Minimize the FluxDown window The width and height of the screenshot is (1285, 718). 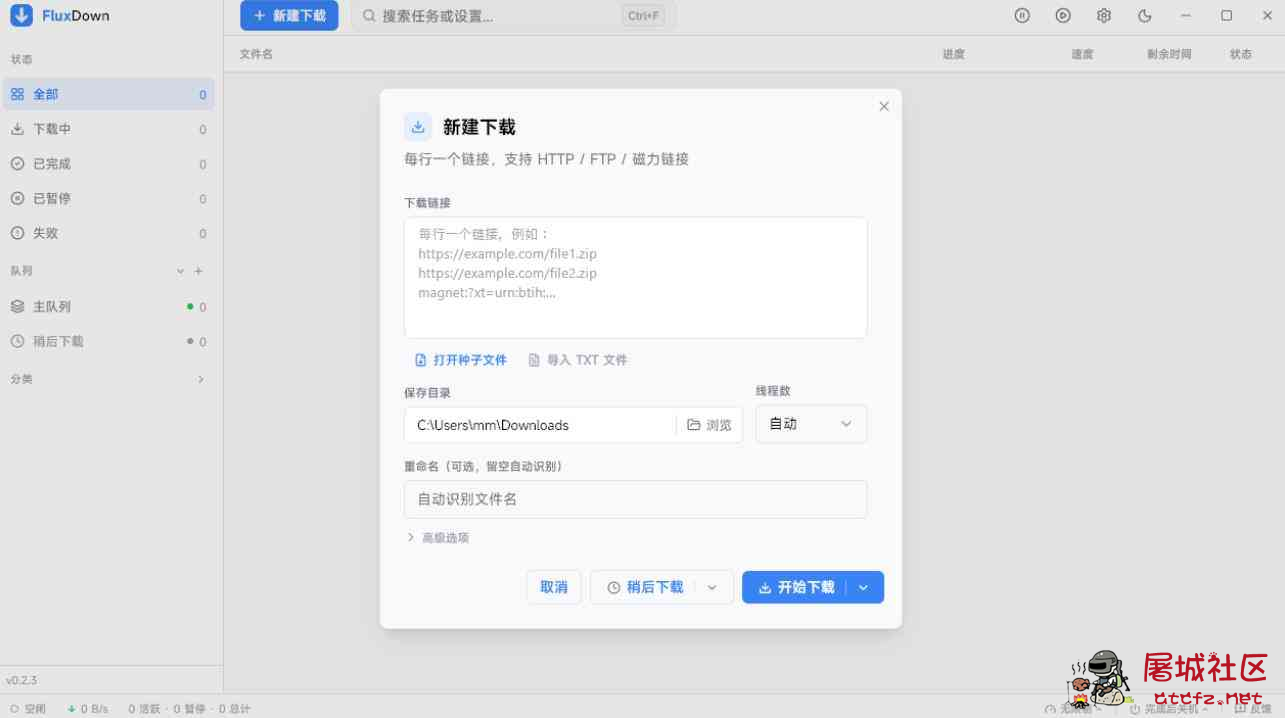(x=1186, y=15)
